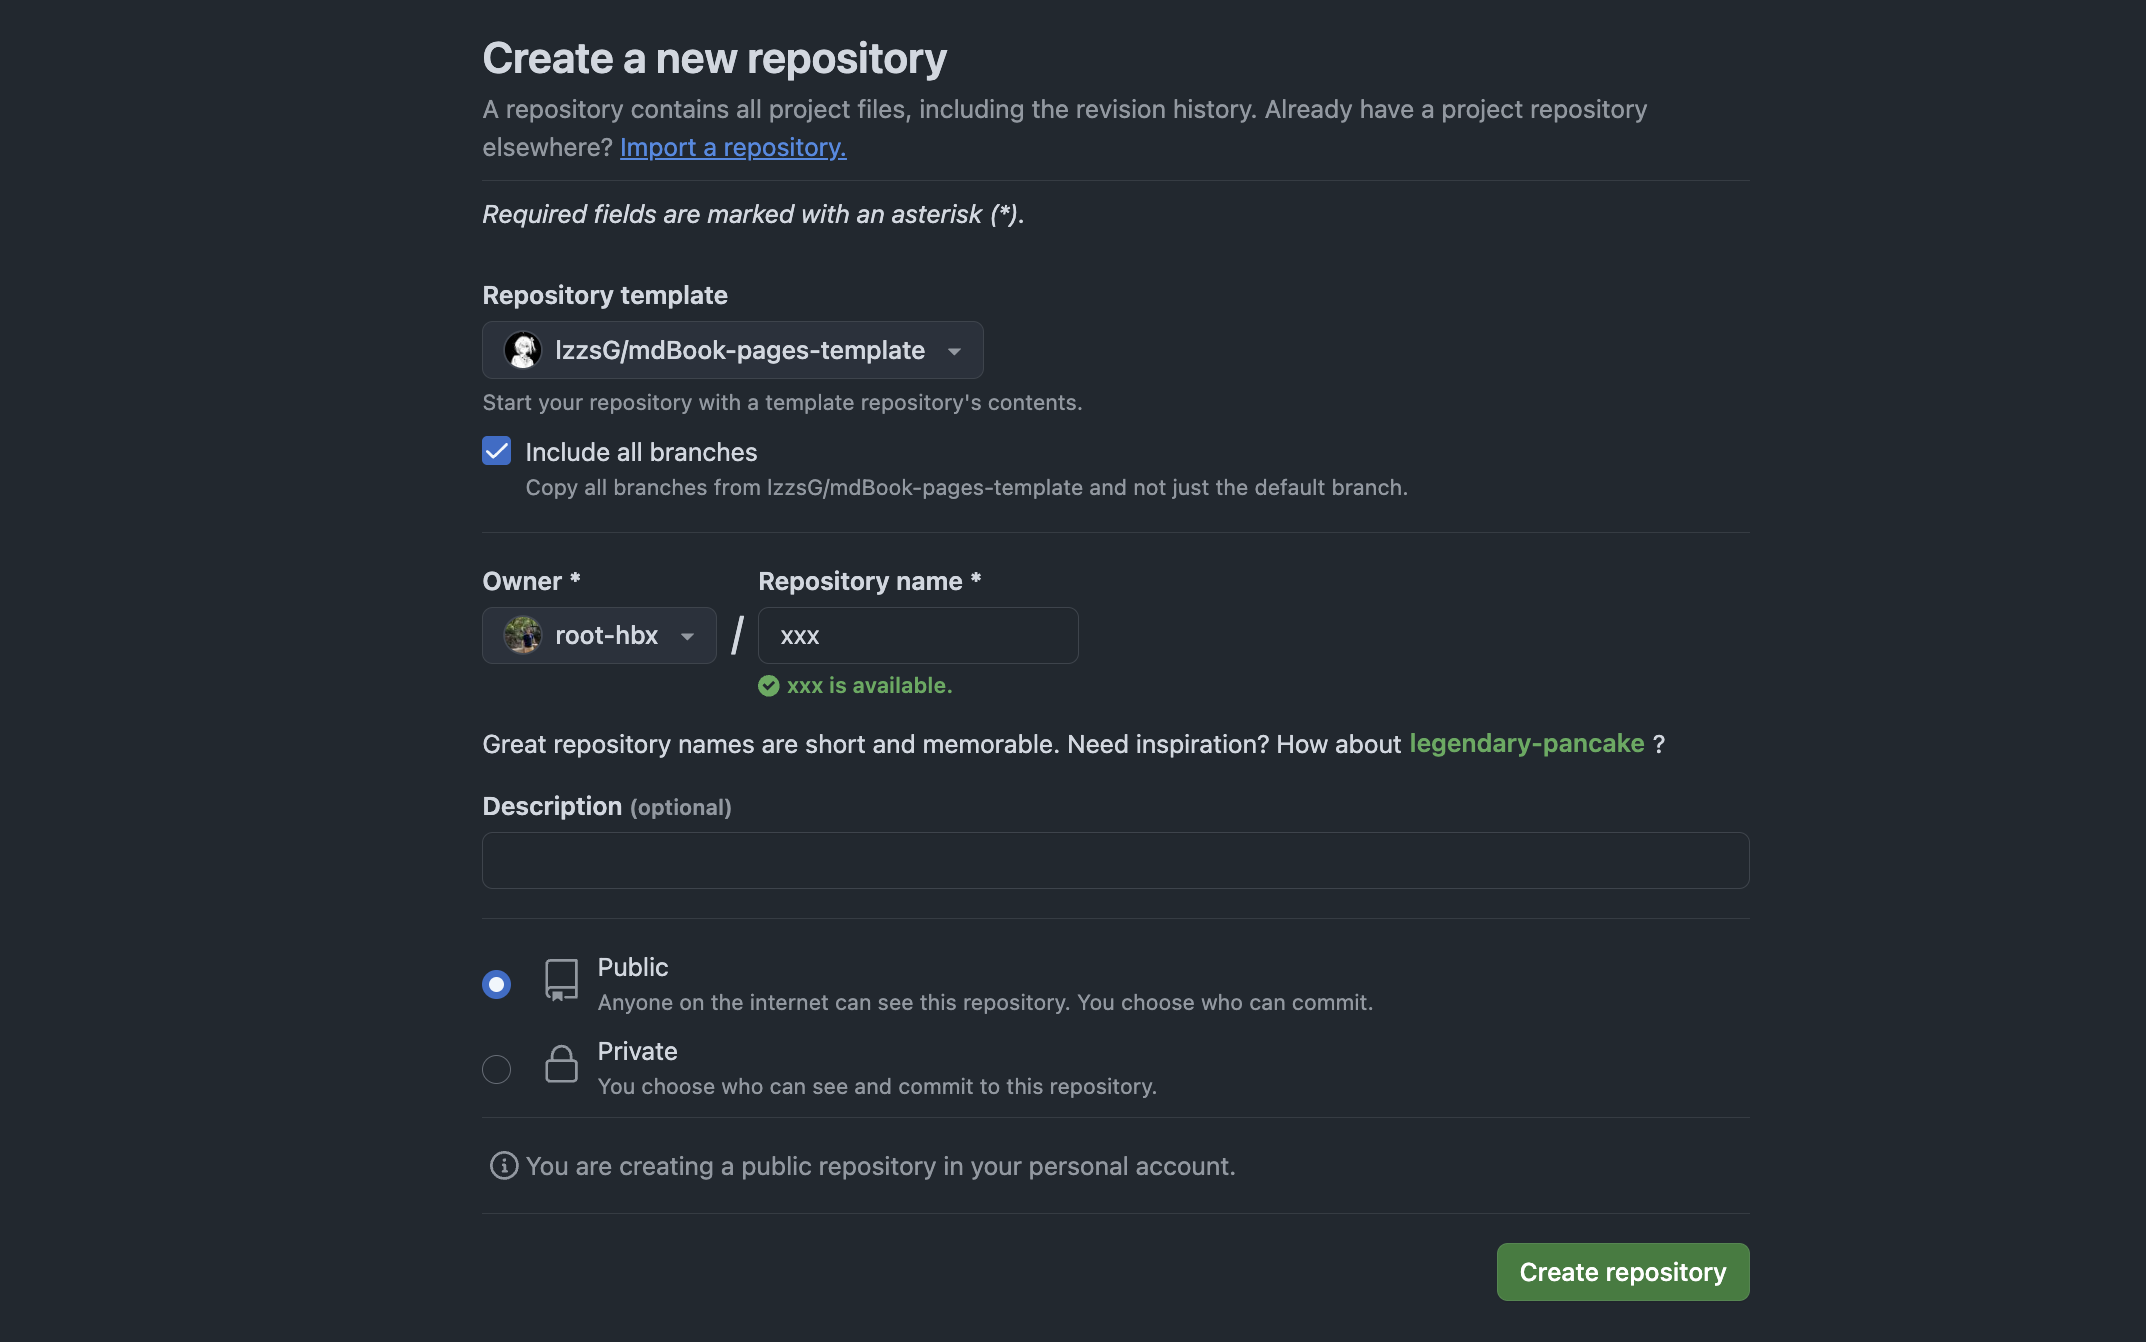Click the Owner dropdown caret

(x=687, y=636)
